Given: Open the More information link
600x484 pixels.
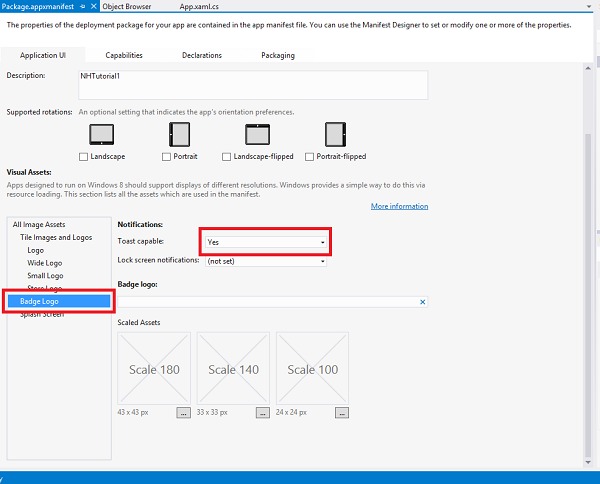Looking at the screenshot, I should 399,206.
